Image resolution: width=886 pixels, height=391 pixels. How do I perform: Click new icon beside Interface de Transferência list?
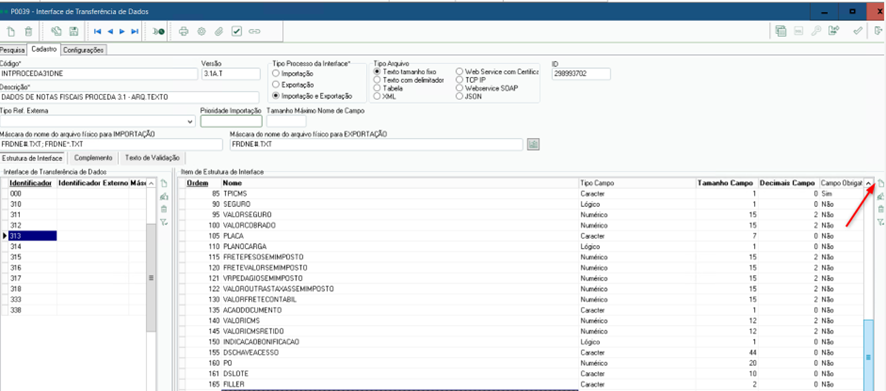tap(164, 184)
